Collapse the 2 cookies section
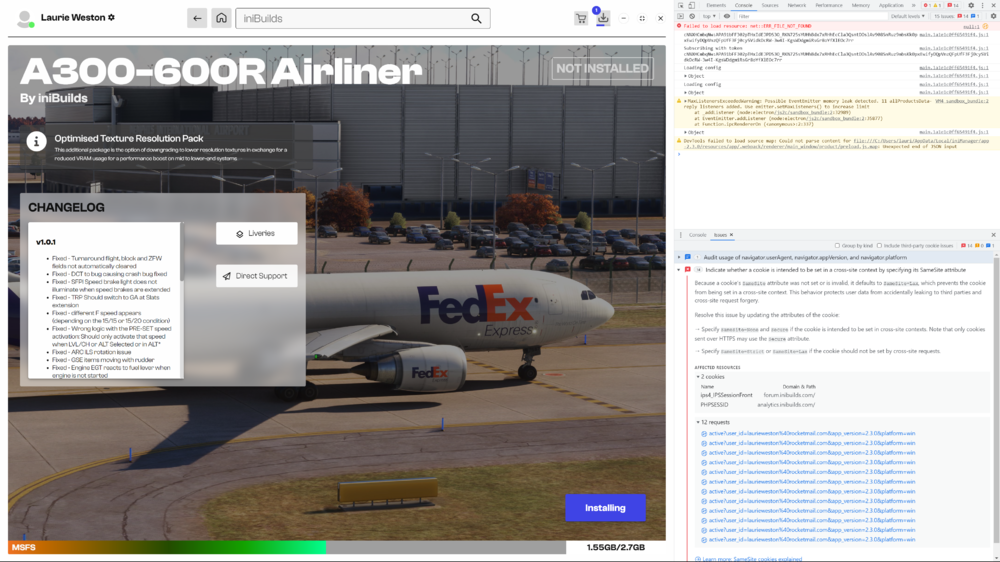This screenshot has height=562, width=1000. tap(698, 377)
